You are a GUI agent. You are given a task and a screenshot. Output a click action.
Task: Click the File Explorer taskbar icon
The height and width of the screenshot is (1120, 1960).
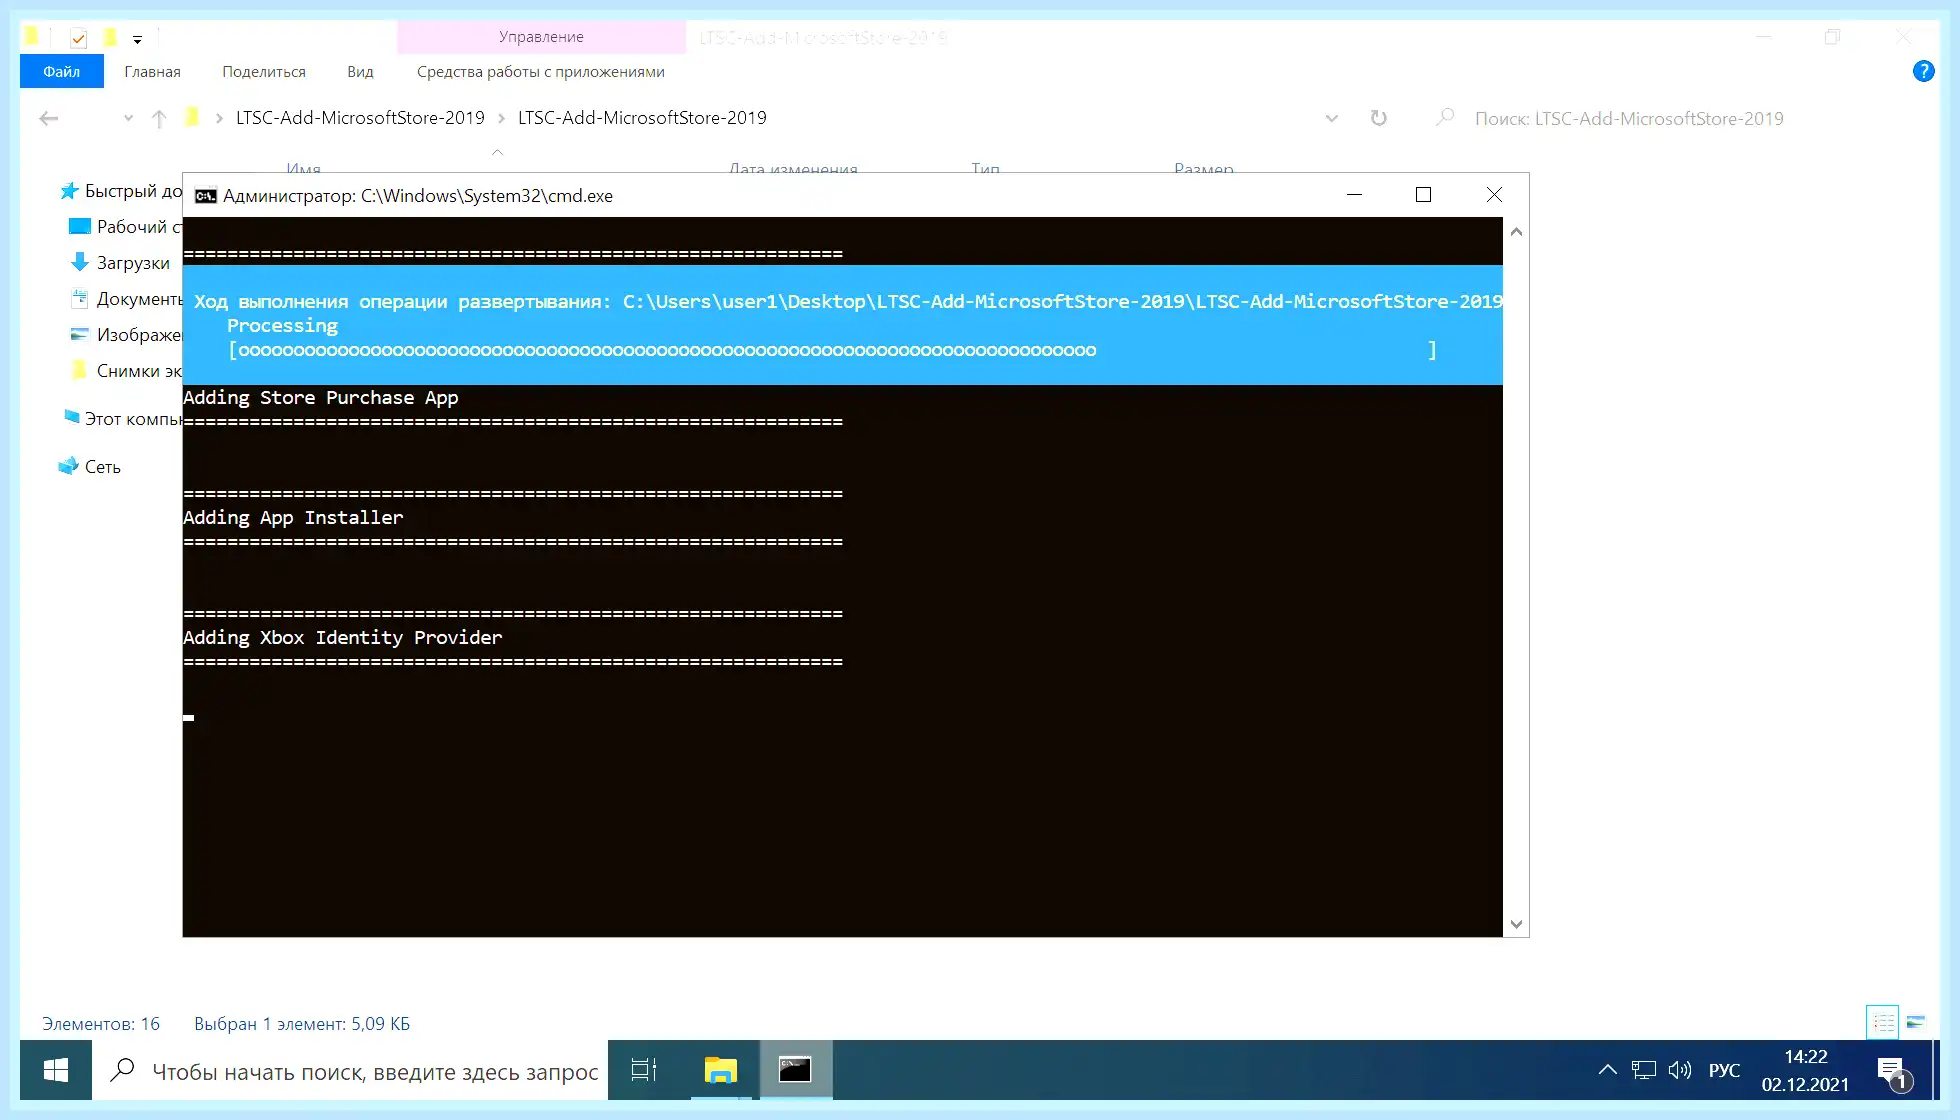click(720, 1070)
